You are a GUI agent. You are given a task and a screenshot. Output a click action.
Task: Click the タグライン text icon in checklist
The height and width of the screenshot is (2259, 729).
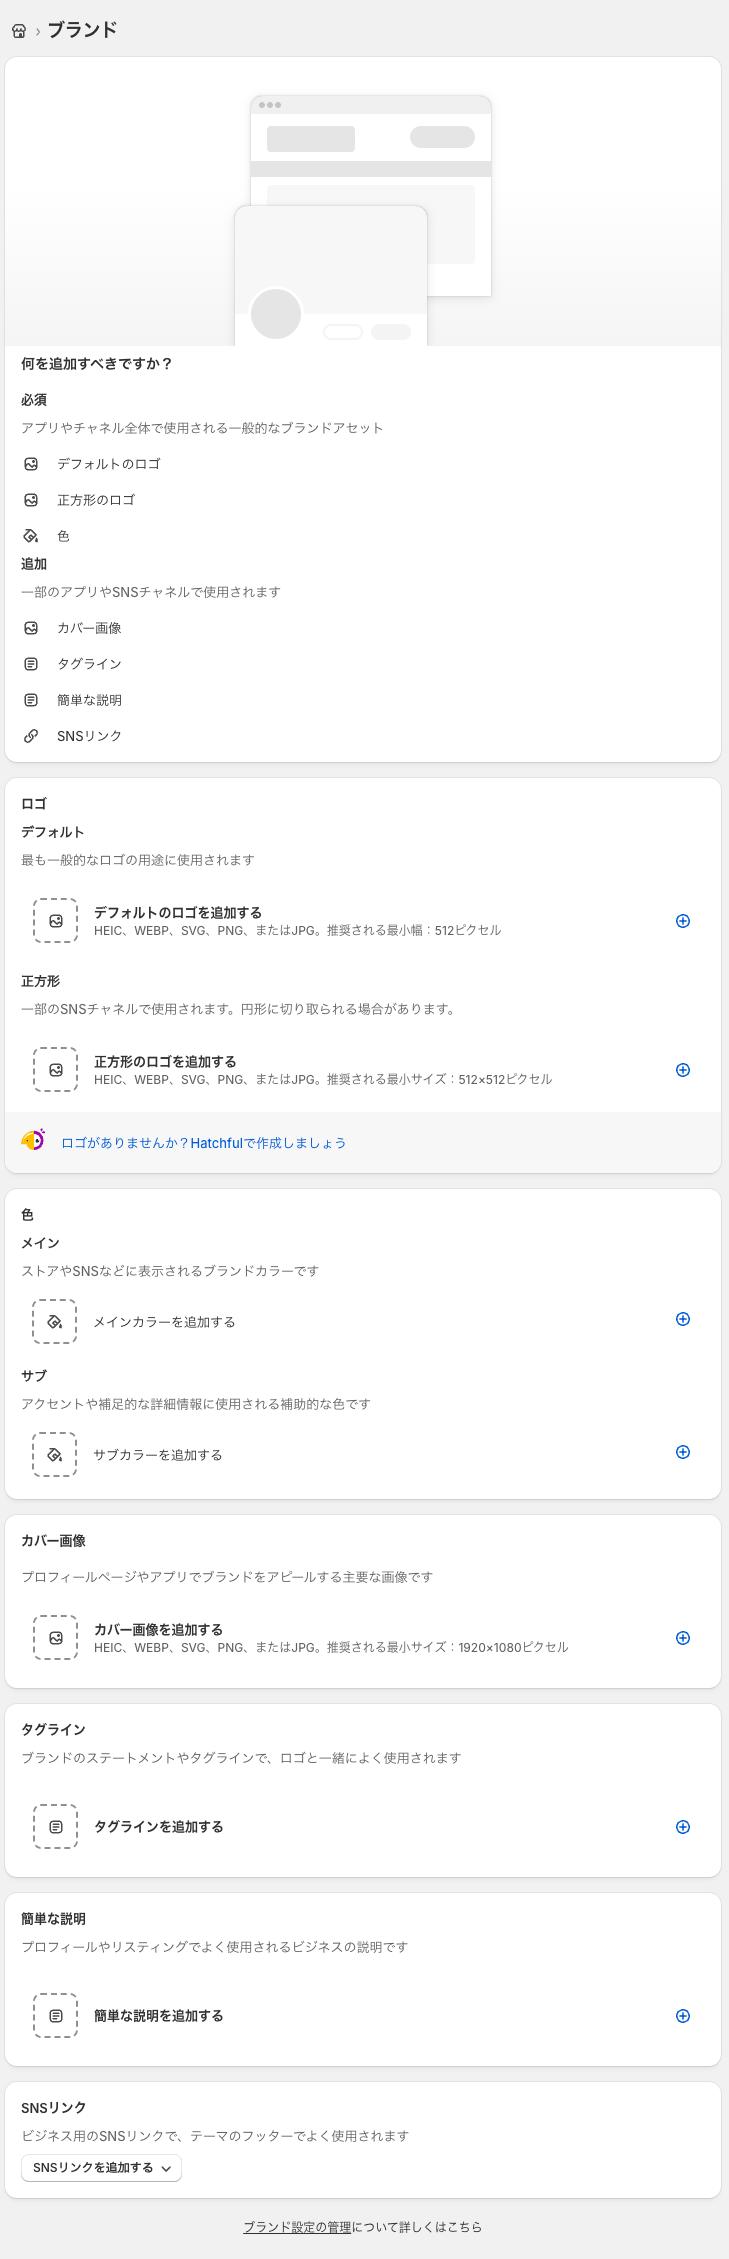(x=29, y=663)
